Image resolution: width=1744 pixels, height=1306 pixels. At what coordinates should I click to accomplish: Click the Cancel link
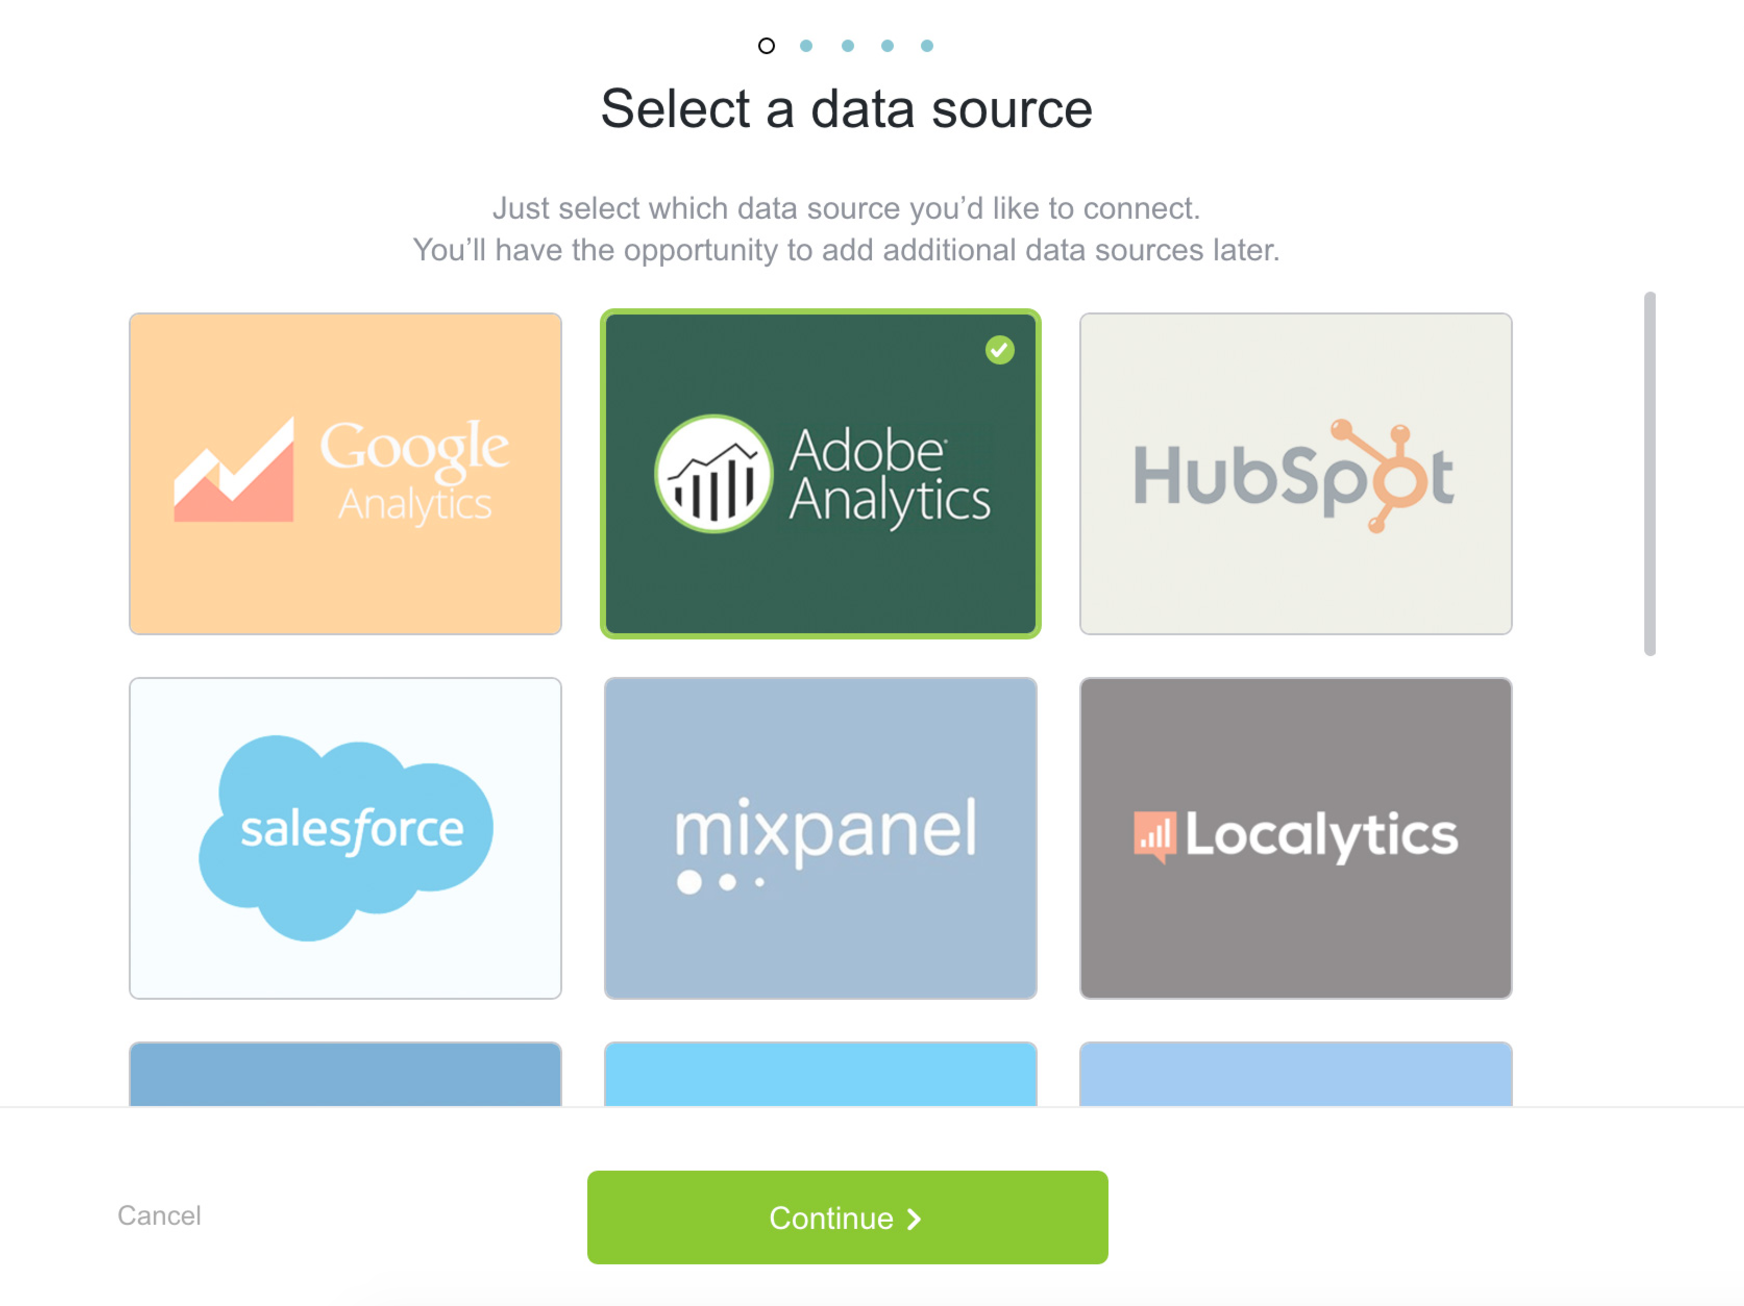point(159,1215)
